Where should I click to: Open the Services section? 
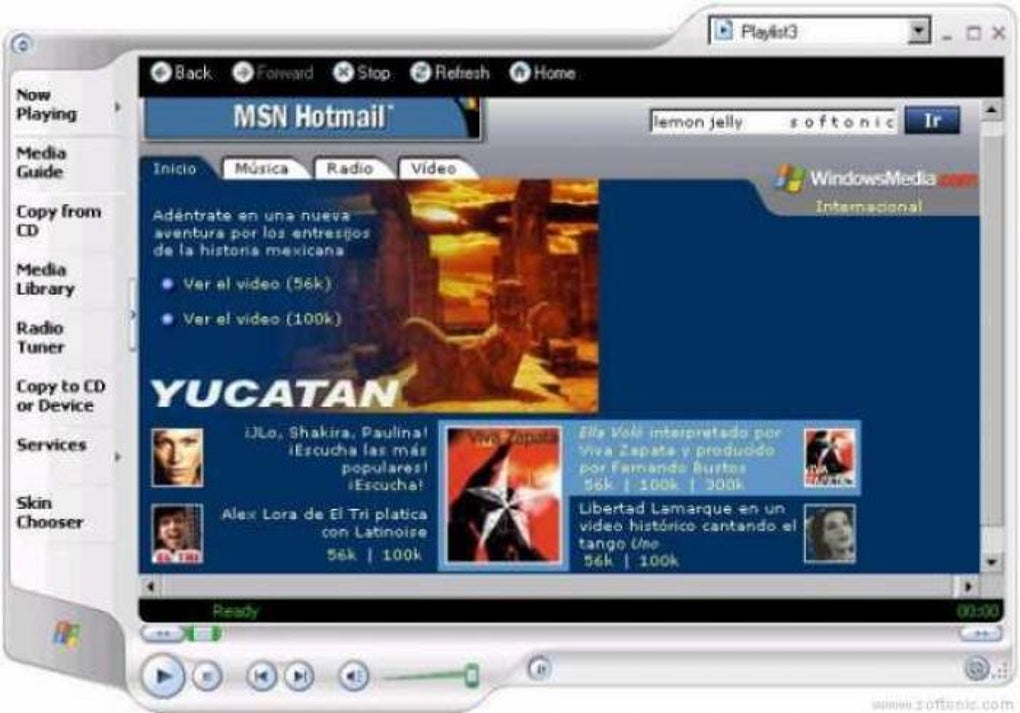(51, 445)
